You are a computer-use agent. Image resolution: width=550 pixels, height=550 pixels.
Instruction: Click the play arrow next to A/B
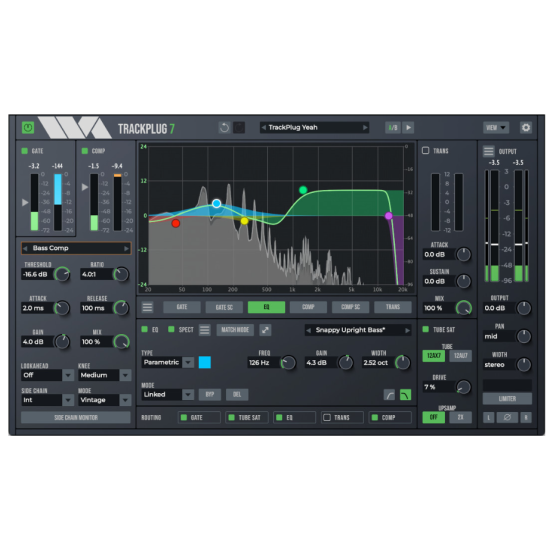[x=408, y=127]
